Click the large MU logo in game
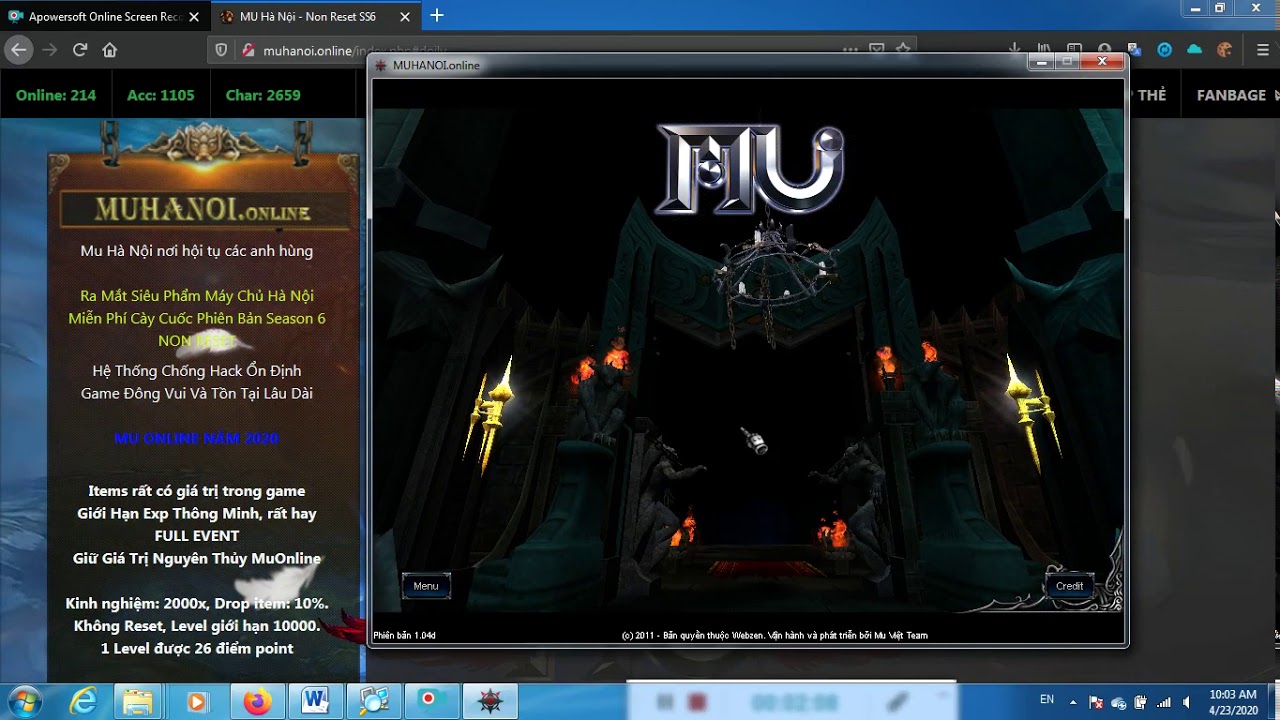1280x720 pixels. click(750, 169)
